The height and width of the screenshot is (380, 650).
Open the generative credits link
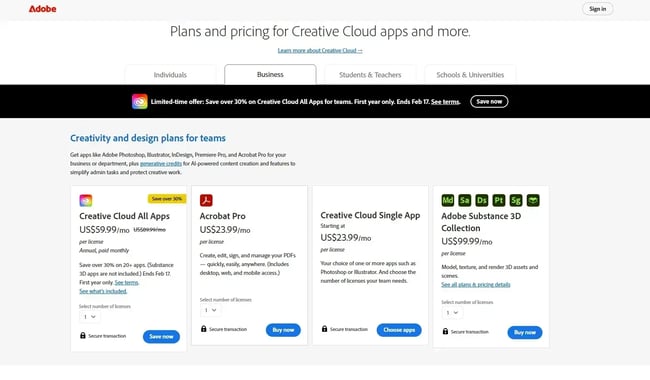pos(161,164)
